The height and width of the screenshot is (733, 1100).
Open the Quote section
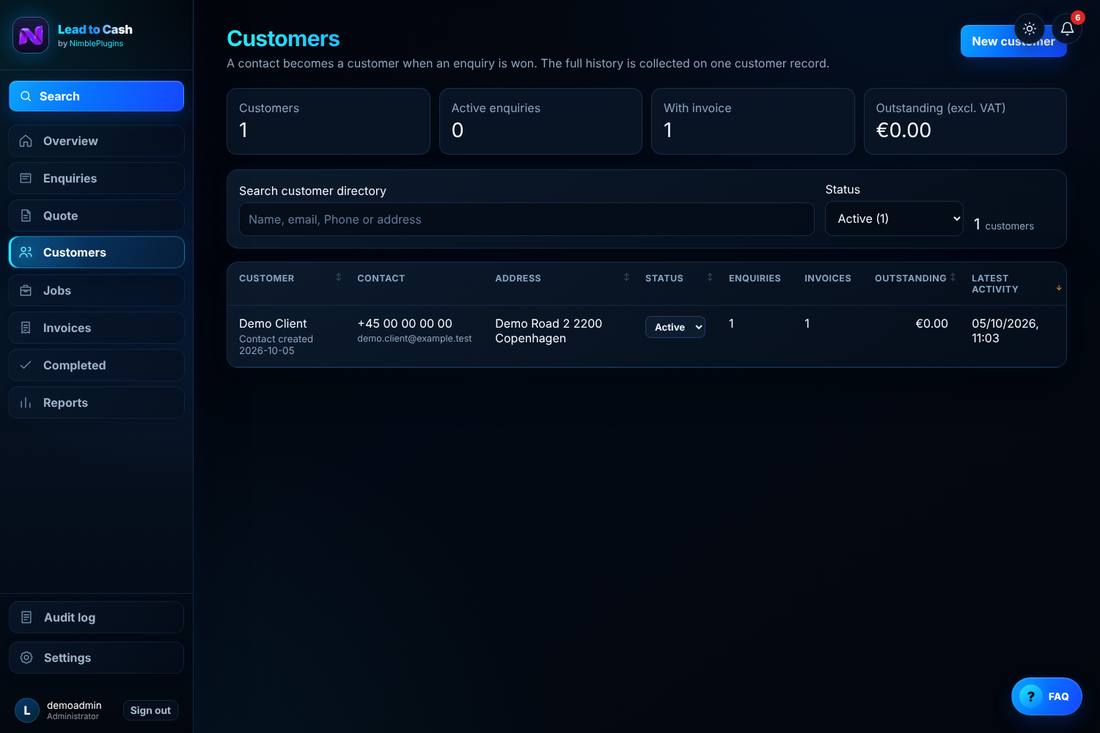(x=97, y=215)
